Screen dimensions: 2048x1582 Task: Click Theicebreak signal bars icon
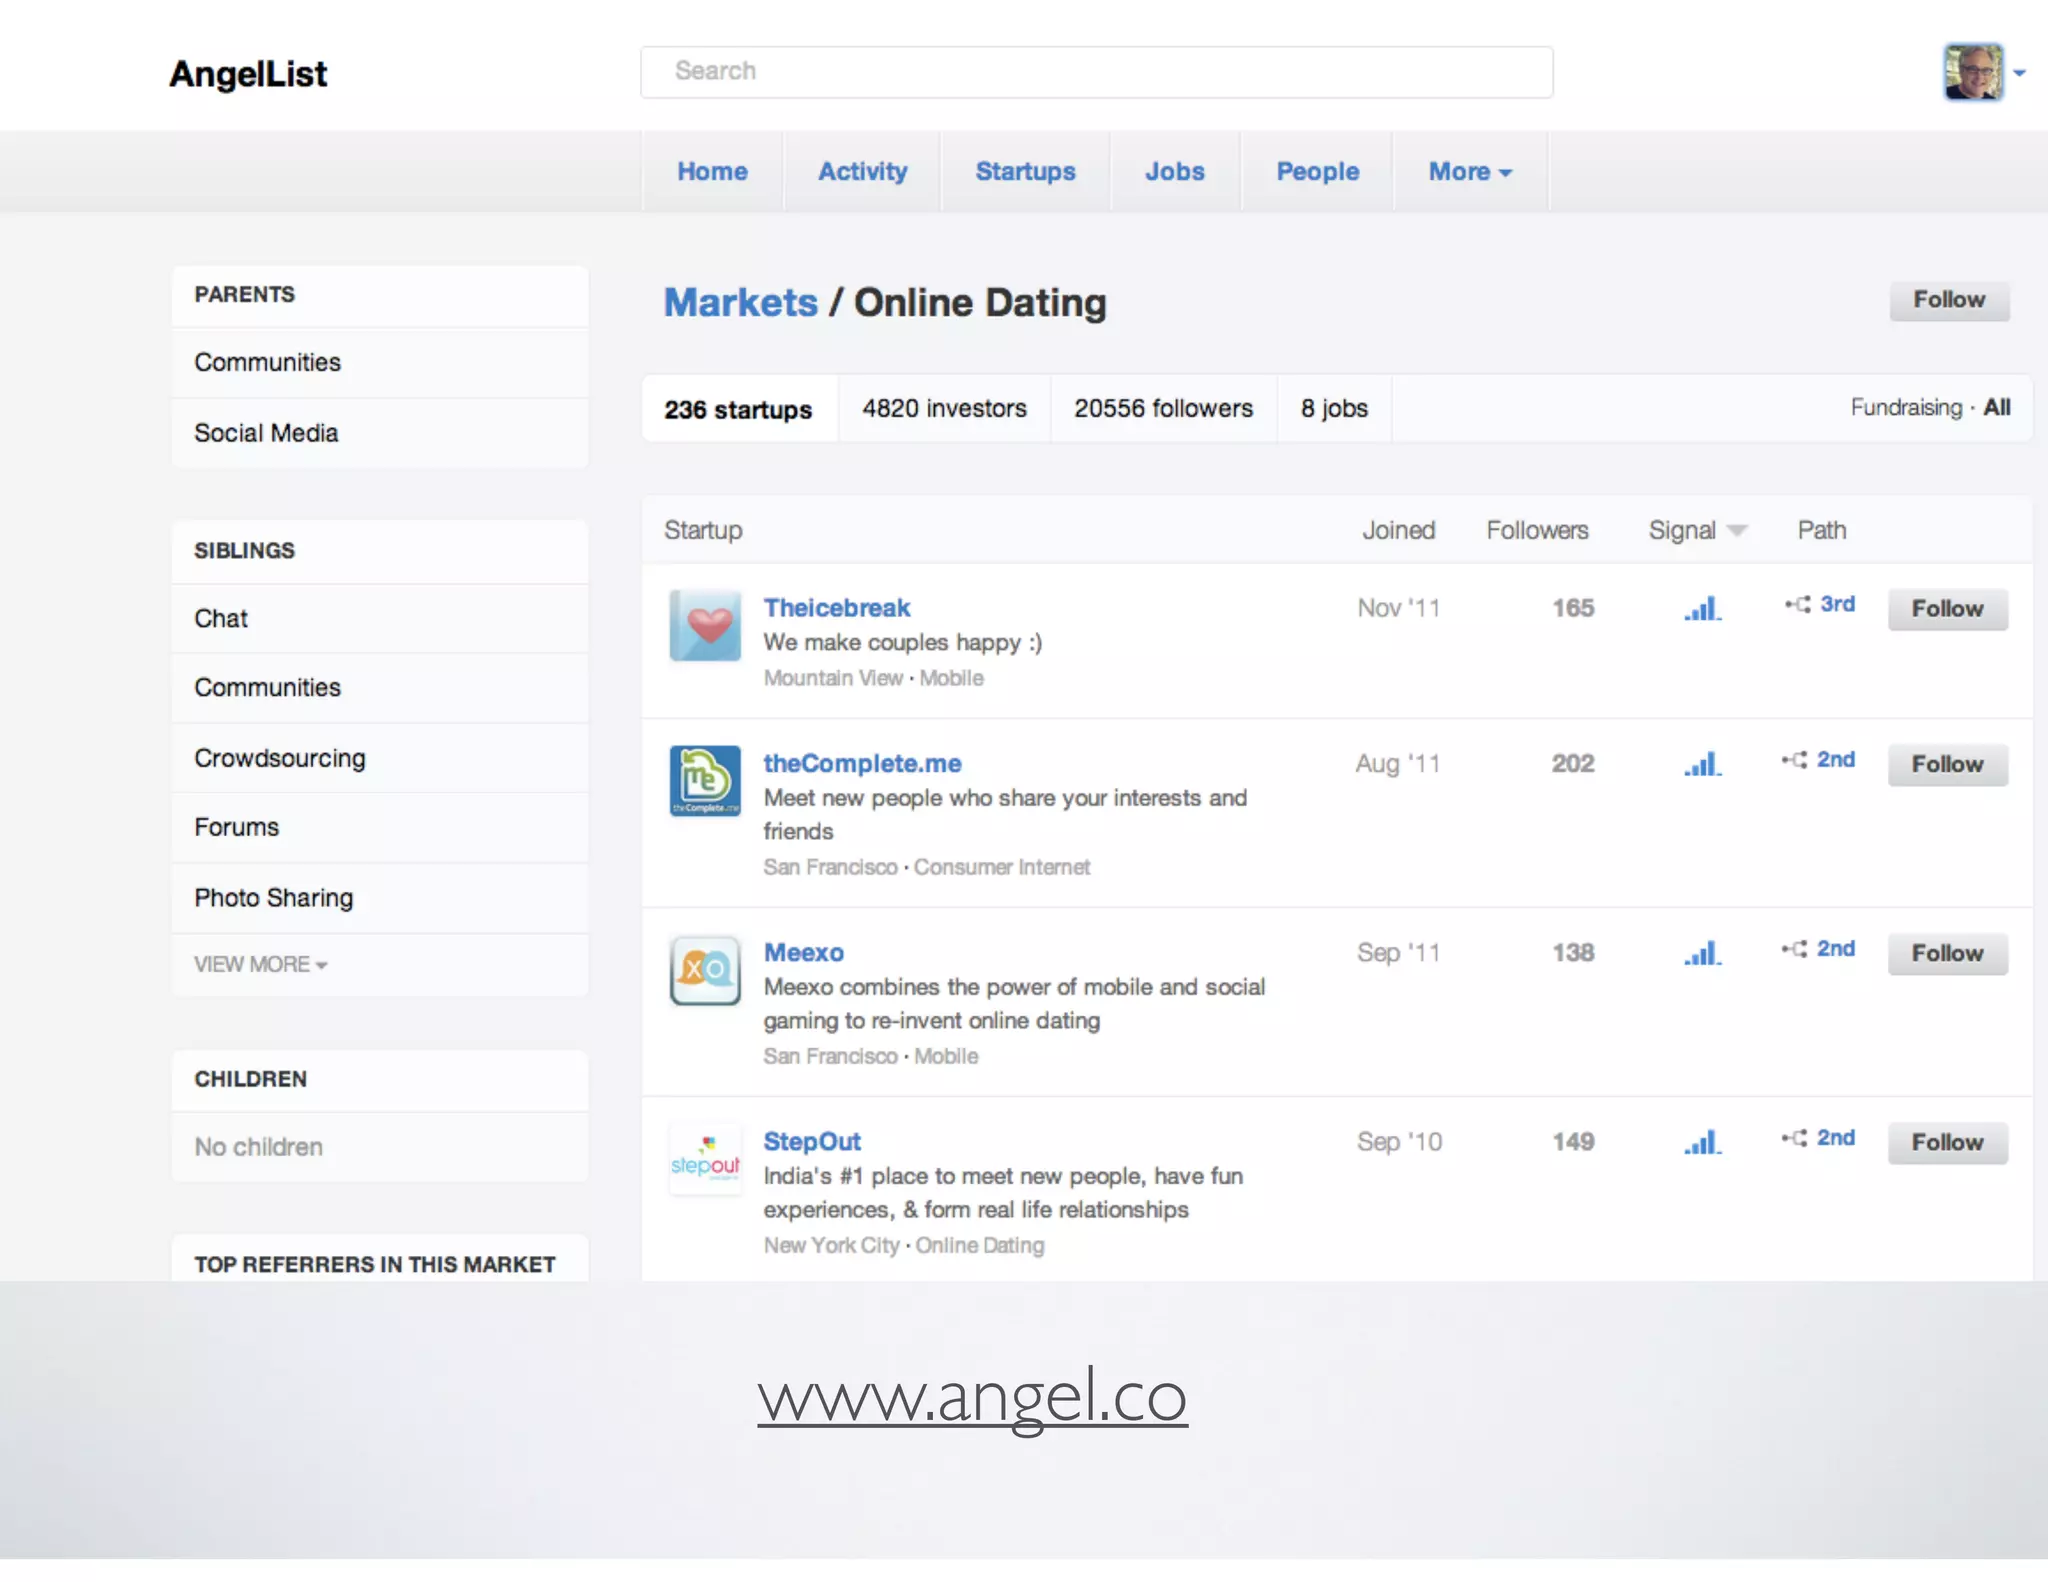click(1702, 608)
